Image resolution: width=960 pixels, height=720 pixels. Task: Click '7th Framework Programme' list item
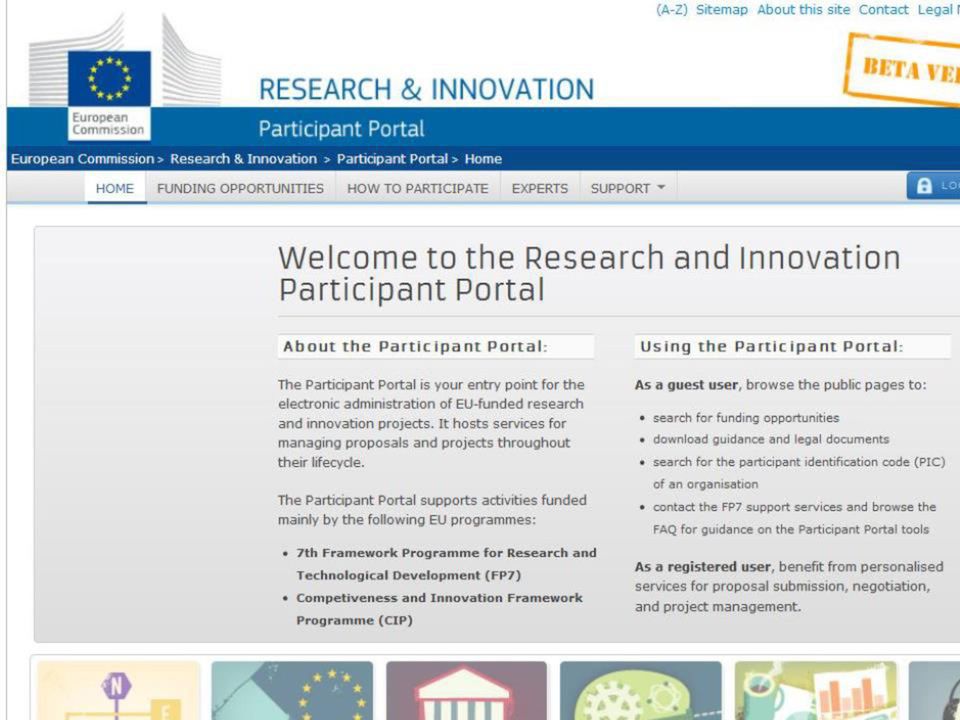(446, 564)
